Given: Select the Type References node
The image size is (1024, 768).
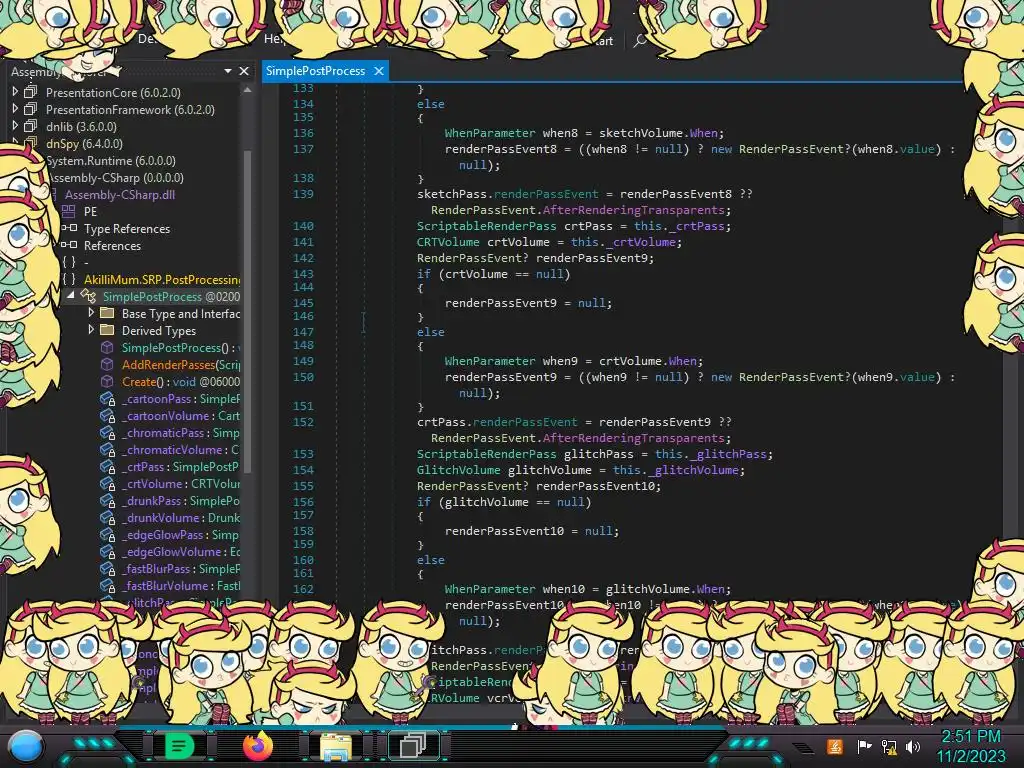Looking at the screenshot, I should (x=127, y=229).
